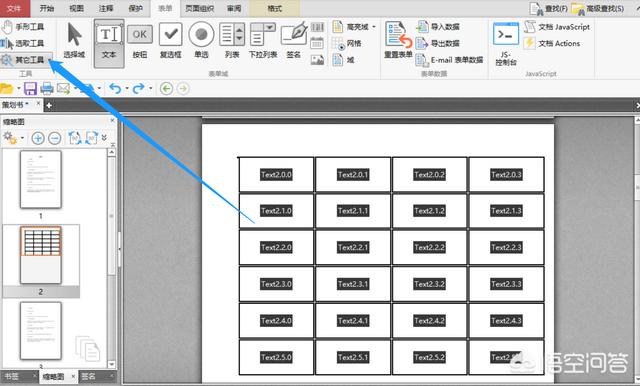This screenshot has width=640, height=386.
Task: Switch to the 格式 ribbon tab
Action: point(274,8)
